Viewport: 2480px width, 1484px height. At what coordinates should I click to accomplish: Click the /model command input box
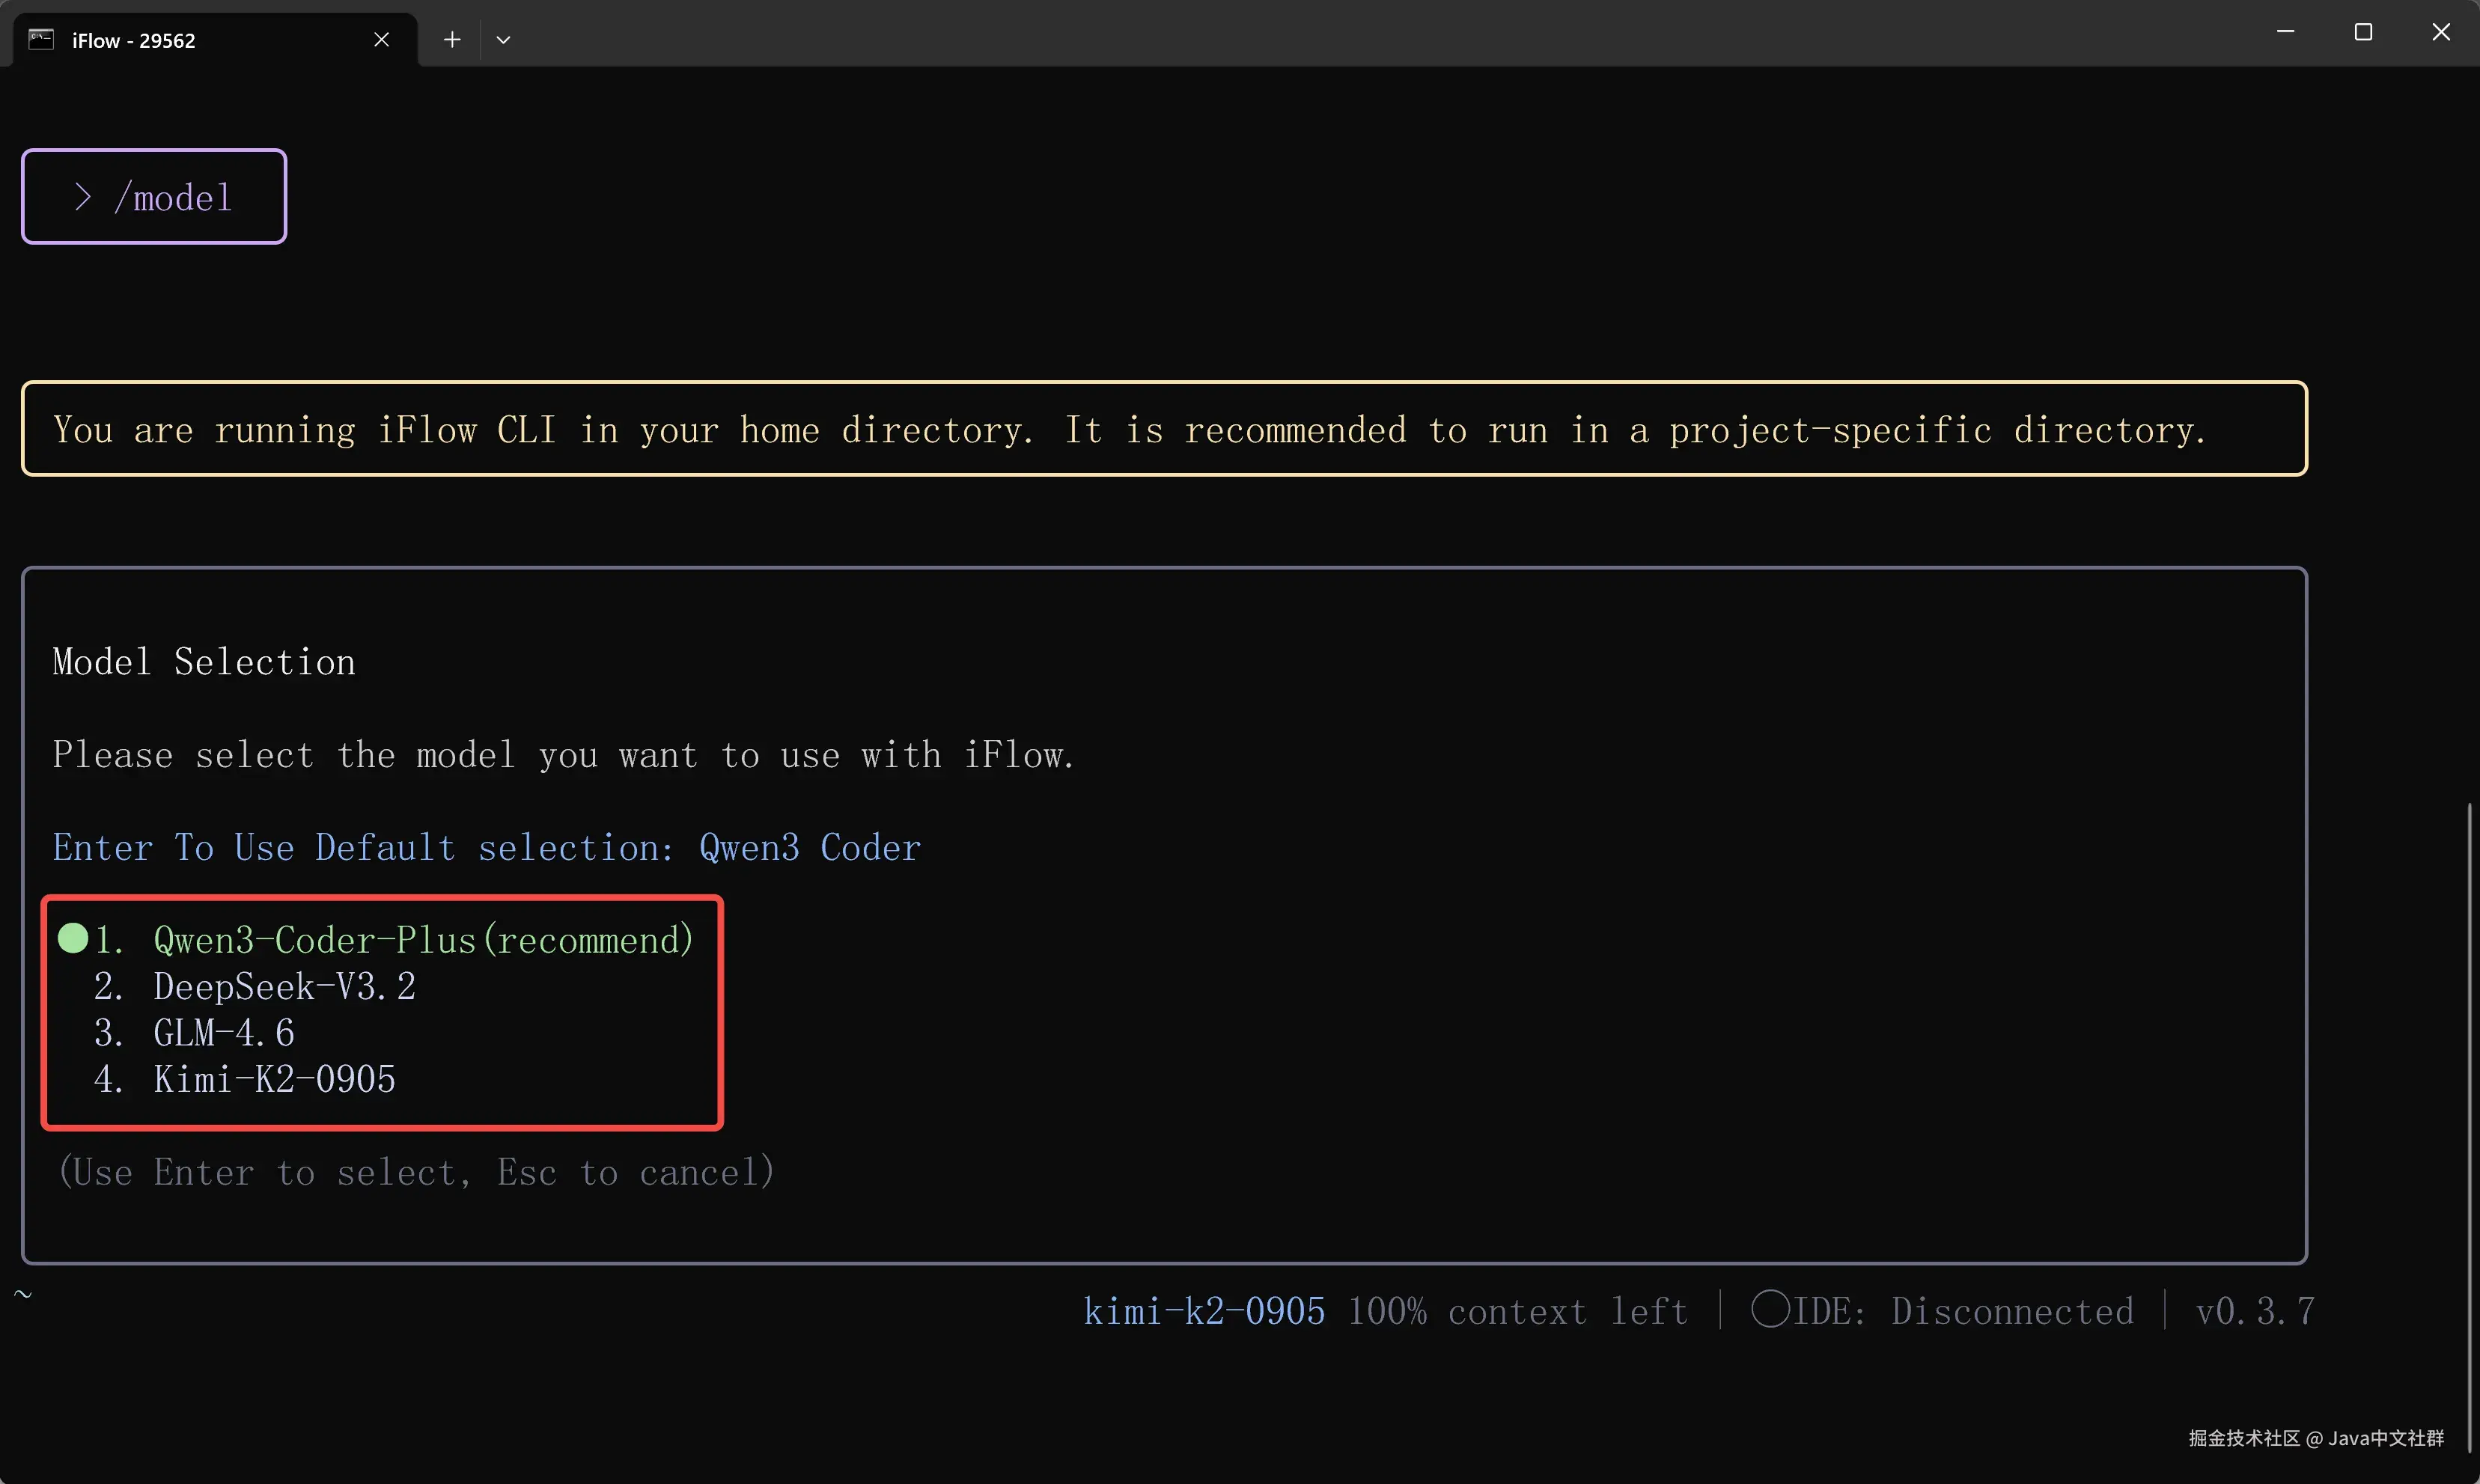tap(154, 196)
